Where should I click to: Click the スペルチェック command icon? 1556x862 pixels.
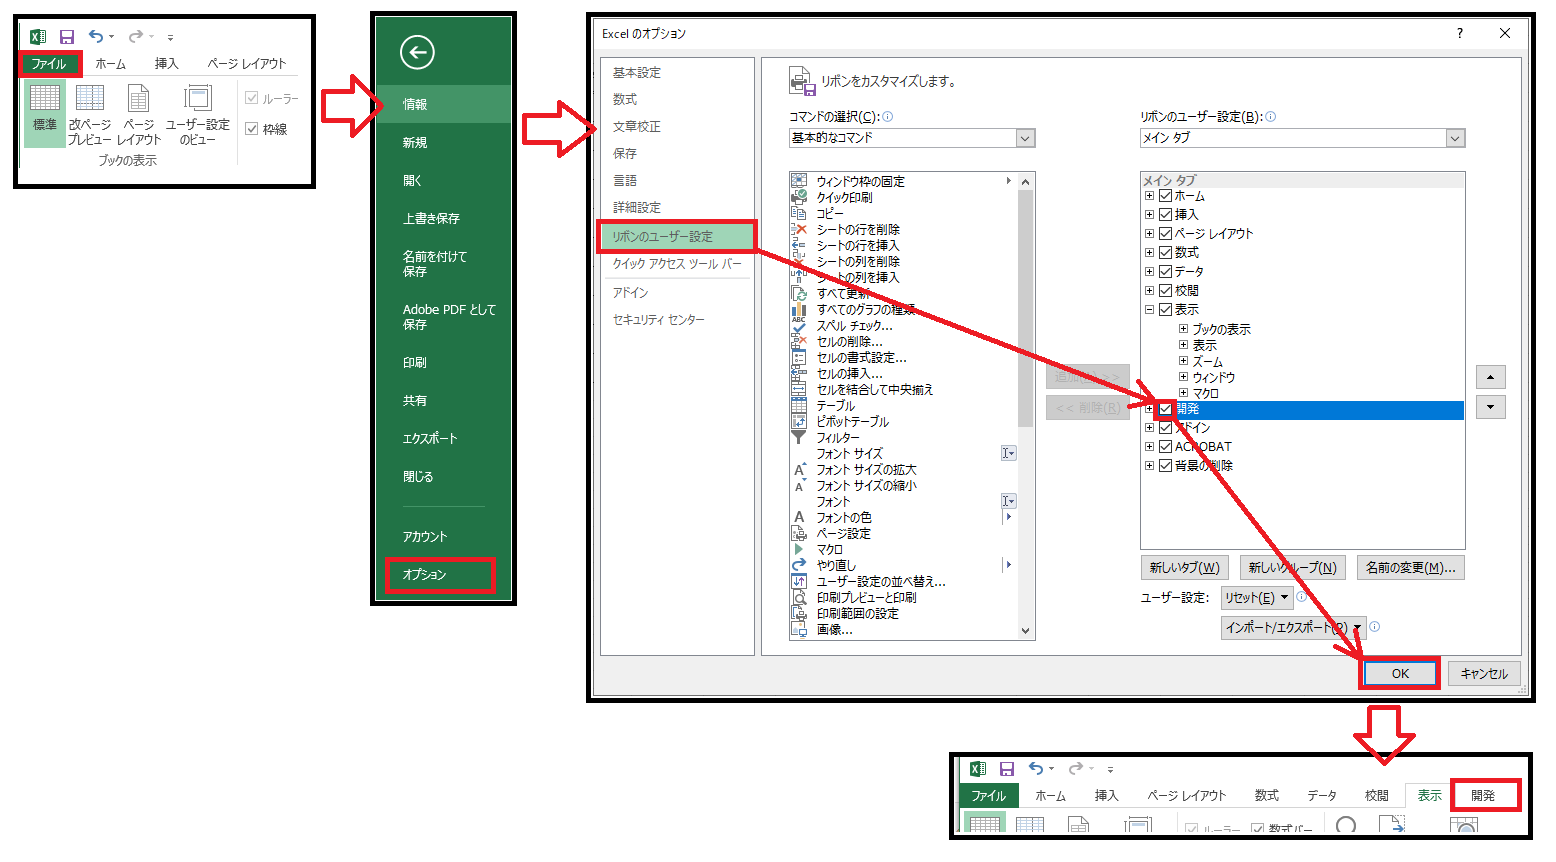[799, 325]
